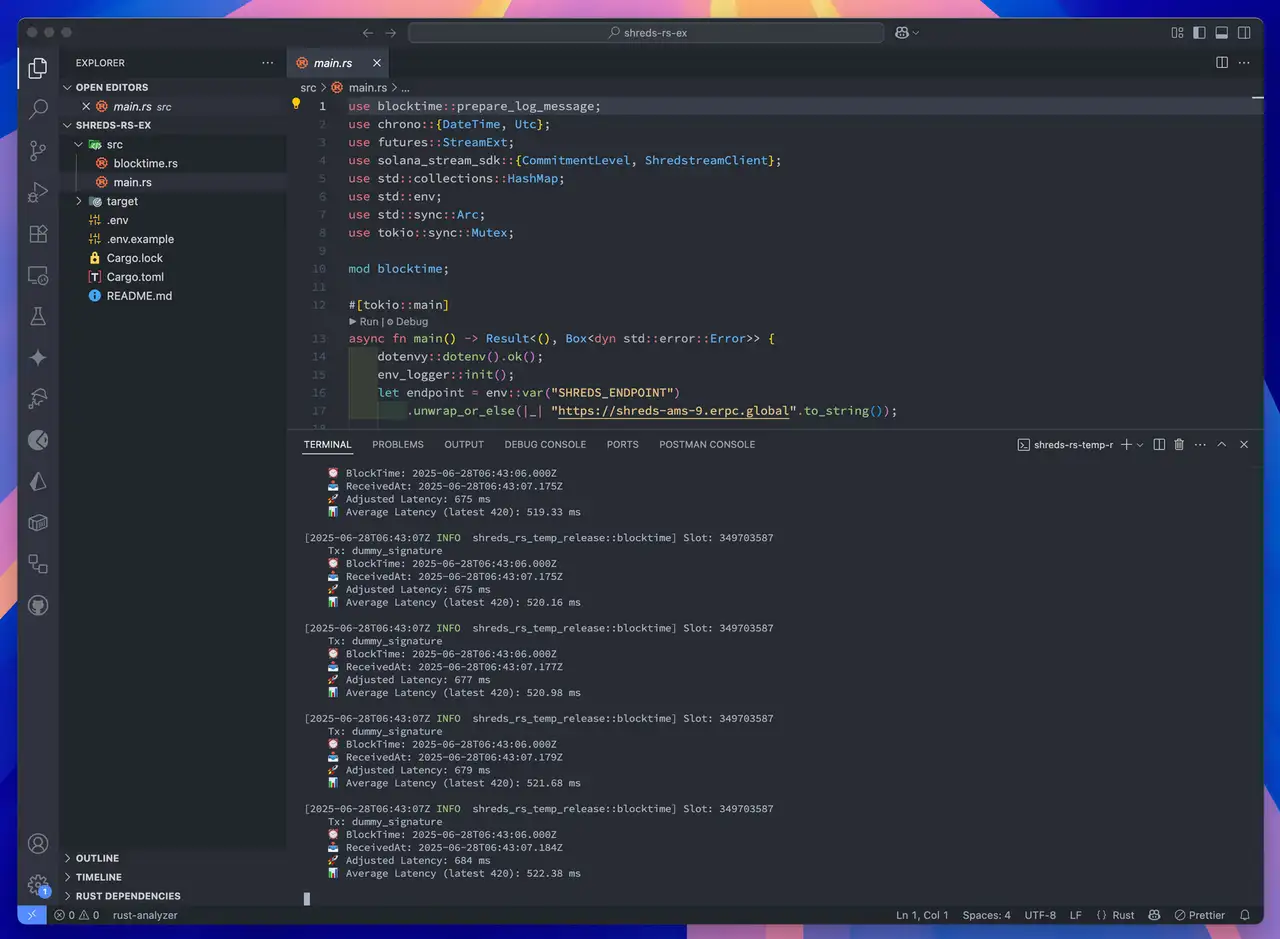The width and height of the screenshot is (1280, 939).
Task: Open the POSTMAN CONSOLE tab
Action: (x=707, y=444)
